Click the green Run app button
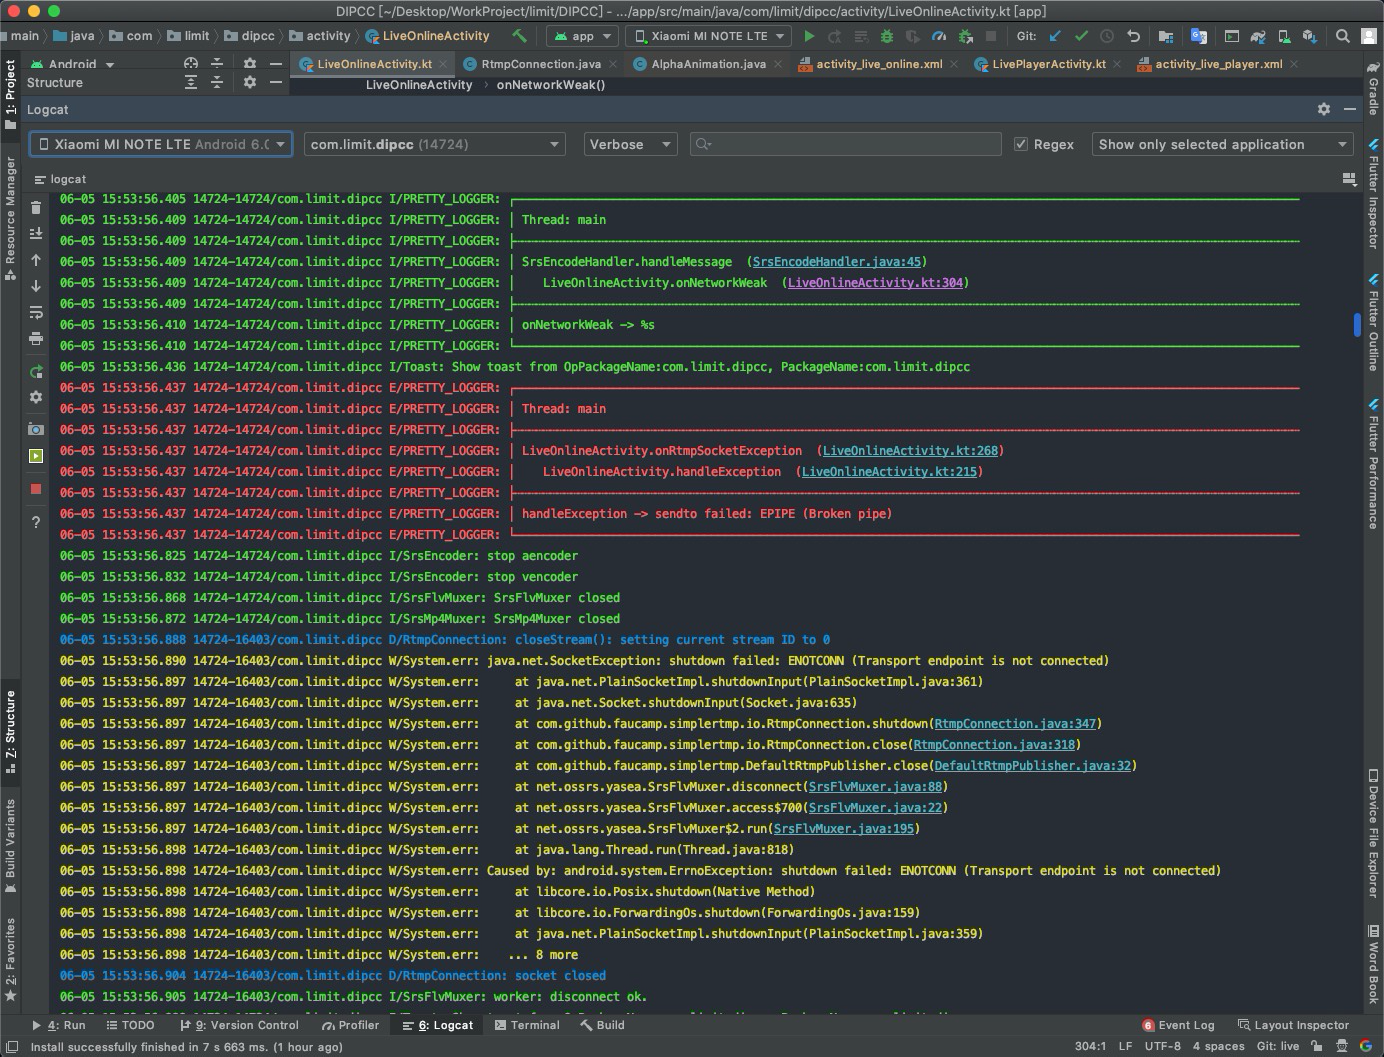The height and width of the screenshot is (1057, 1384). pos(809,36)
